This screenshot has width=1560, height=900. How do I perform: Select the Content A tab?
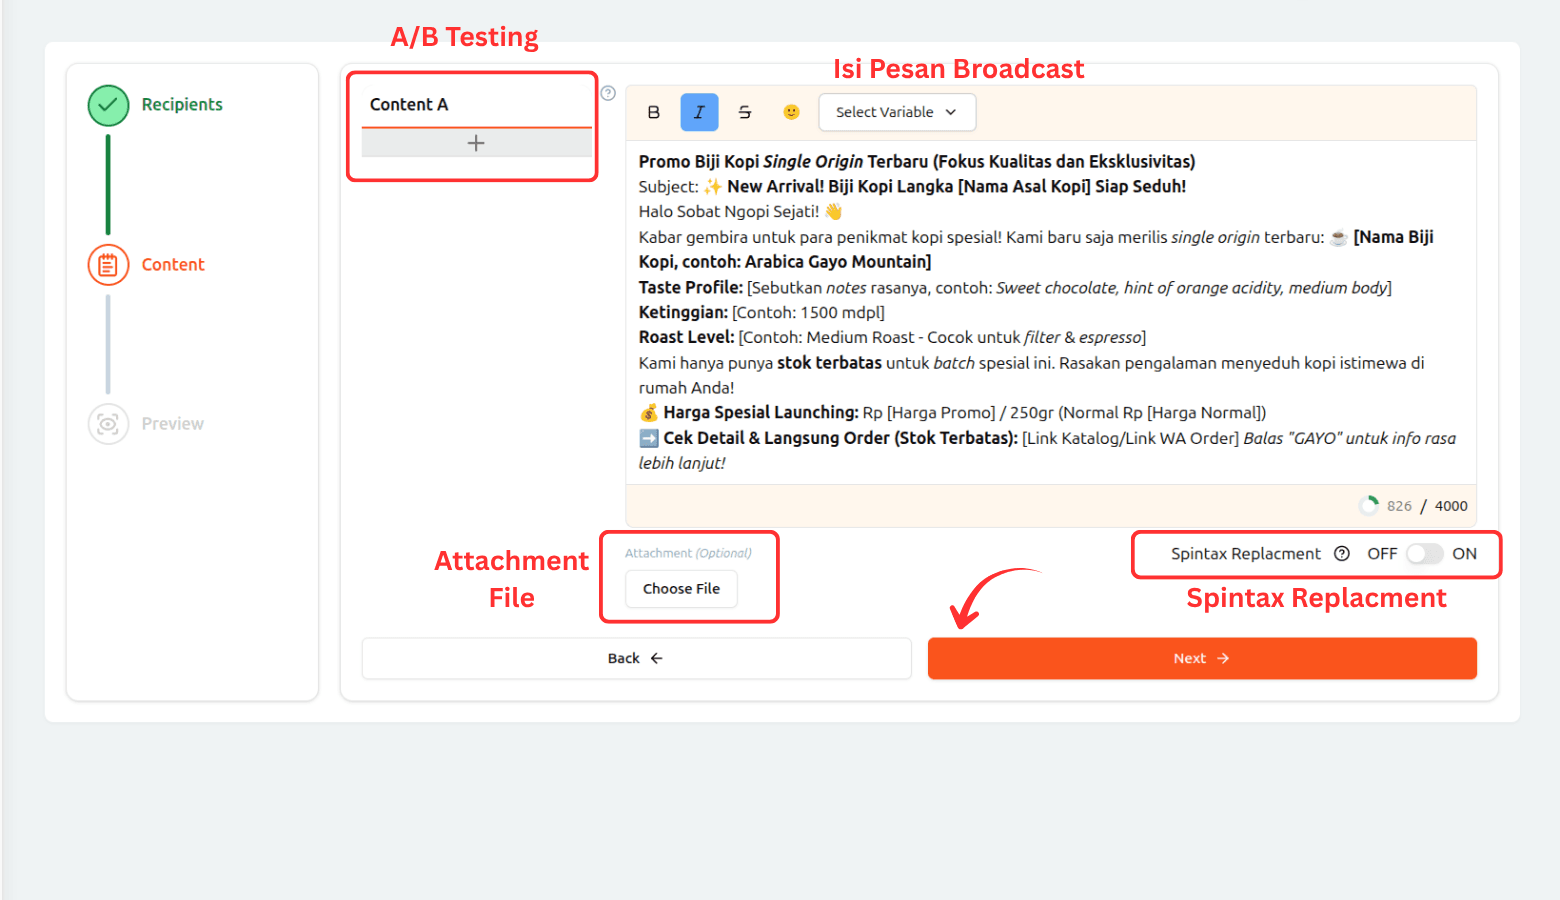409,105
